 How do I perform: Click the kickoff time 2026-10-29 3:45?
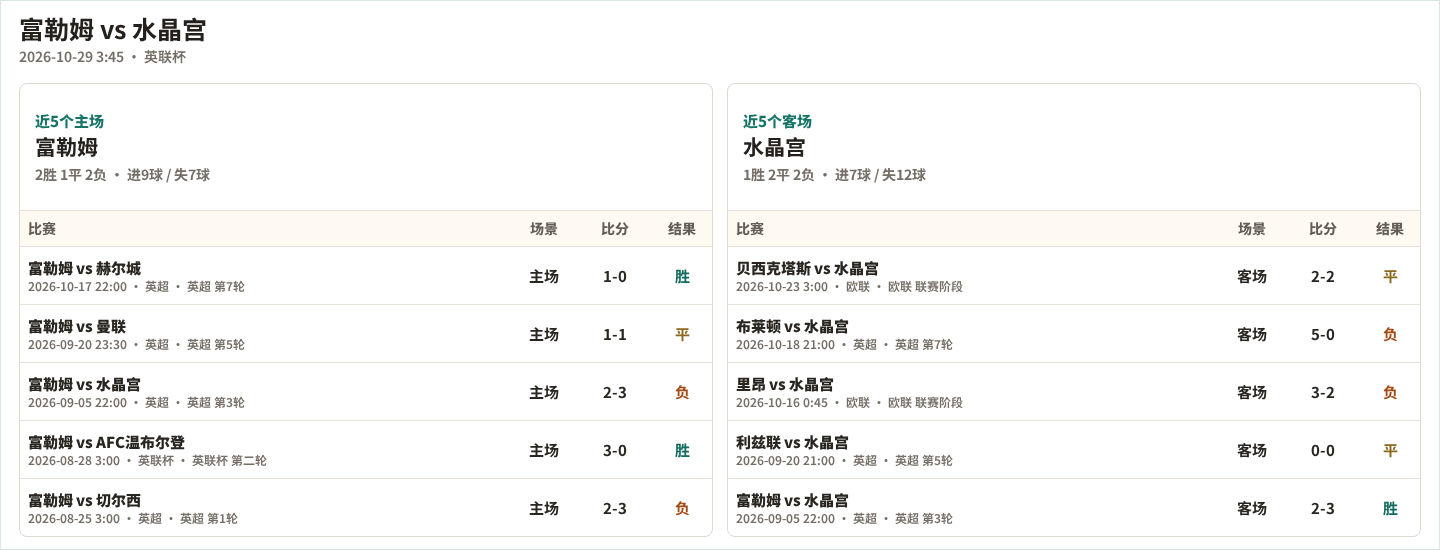coord(72,57)
